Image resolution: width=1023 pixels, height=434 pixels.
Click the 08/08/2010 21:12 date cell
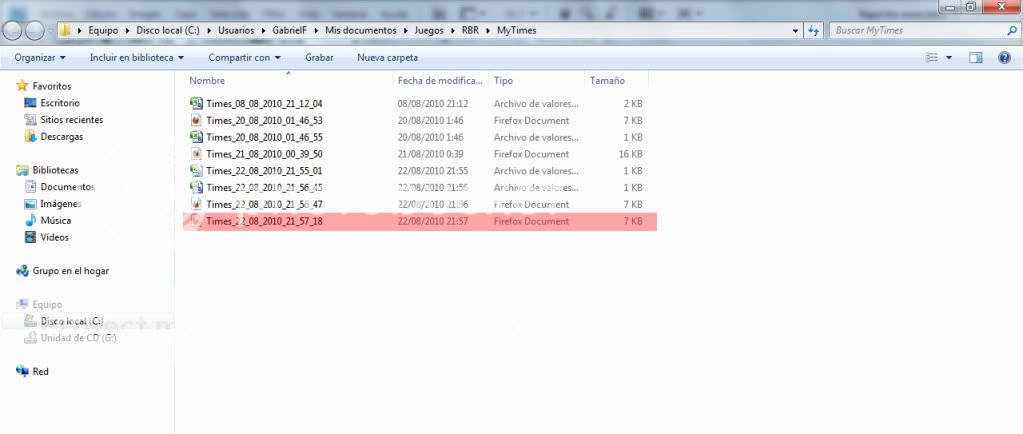point(433,103)
